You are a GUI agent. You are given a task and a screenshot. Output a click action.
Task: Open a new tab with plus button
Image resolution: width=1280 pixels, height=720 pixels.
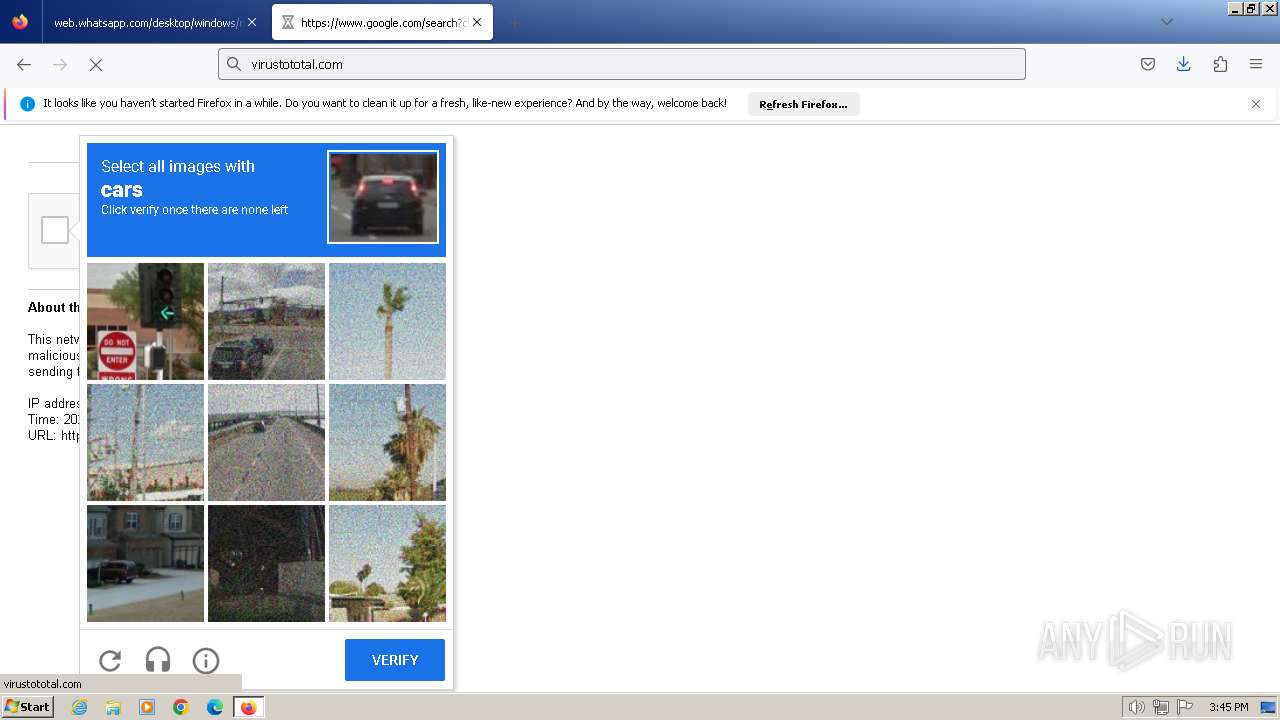[514, 22]
